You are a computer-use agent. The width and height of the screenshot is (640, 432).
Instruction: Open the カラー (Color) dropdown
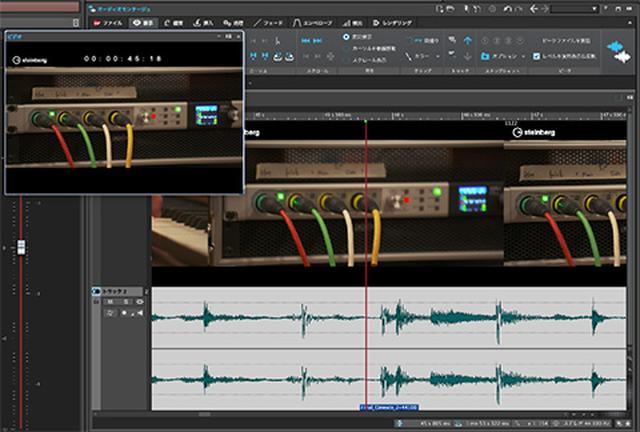tap(423, 56)
